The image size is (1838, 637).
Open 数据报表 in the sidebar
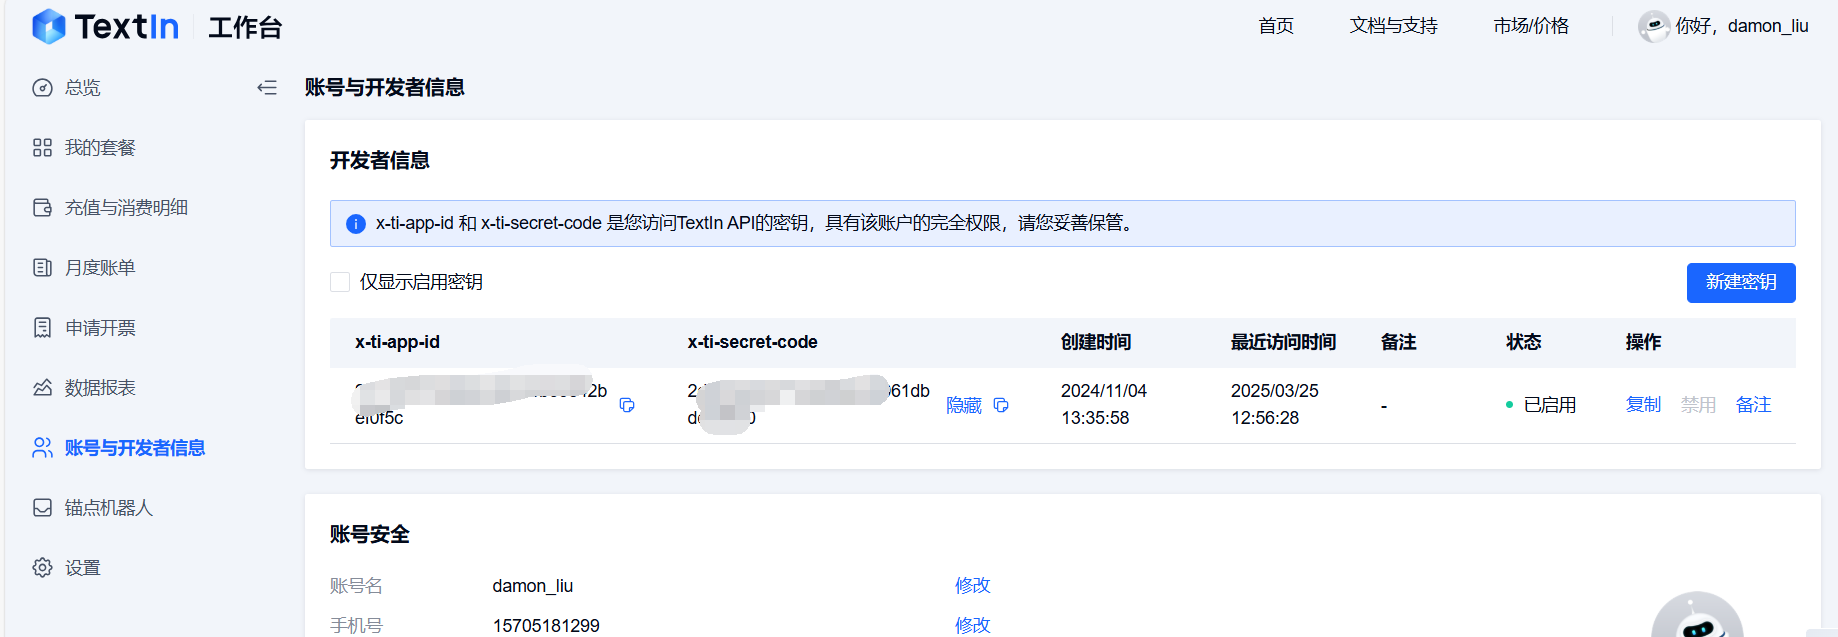[100, 388]
